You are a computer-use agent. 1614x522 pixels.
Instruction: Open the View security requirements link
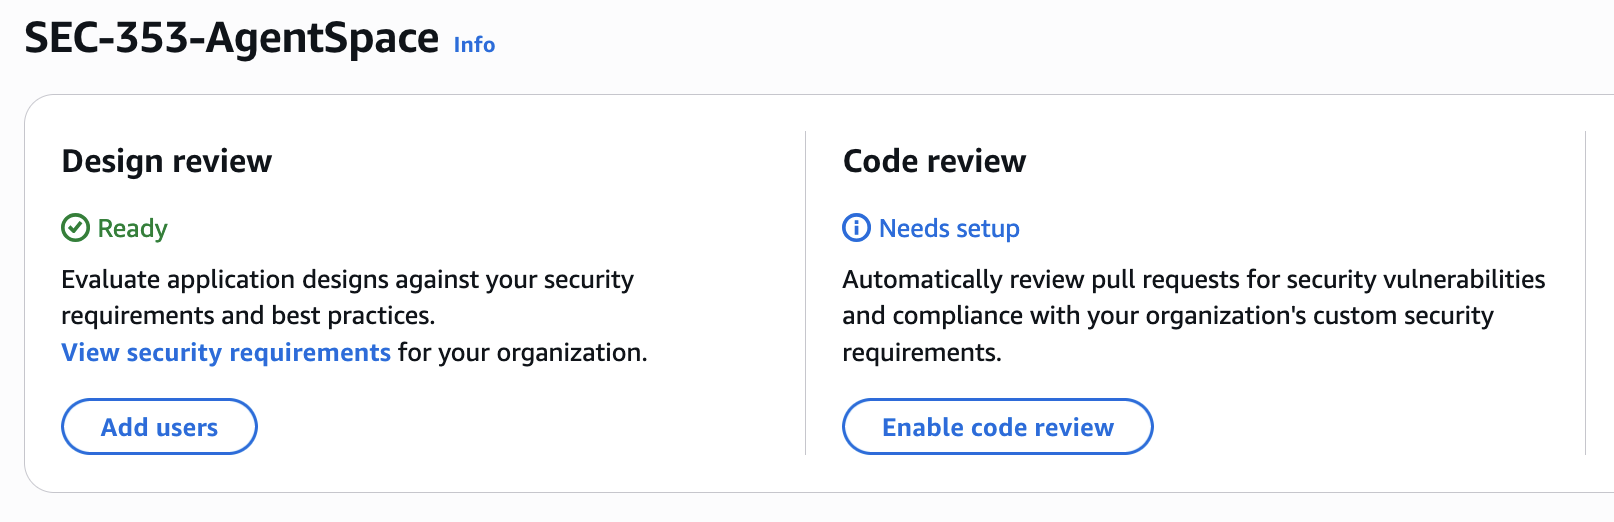pos(226,352)
